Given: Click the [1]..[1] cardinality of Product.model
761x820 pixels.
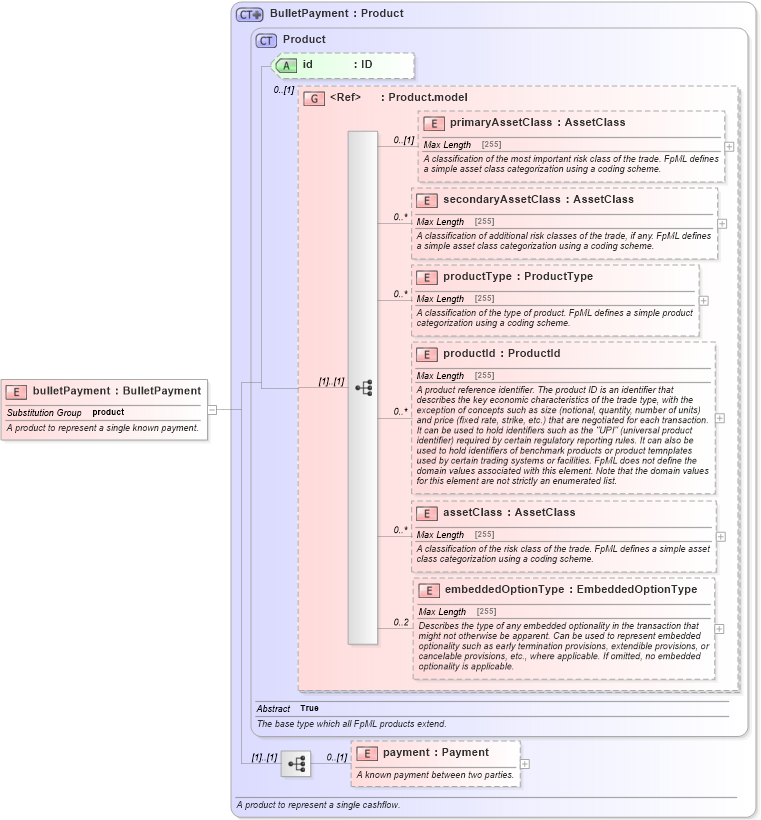Looking at the screenshot, I should pyautogui.click(x=332, y=382).
